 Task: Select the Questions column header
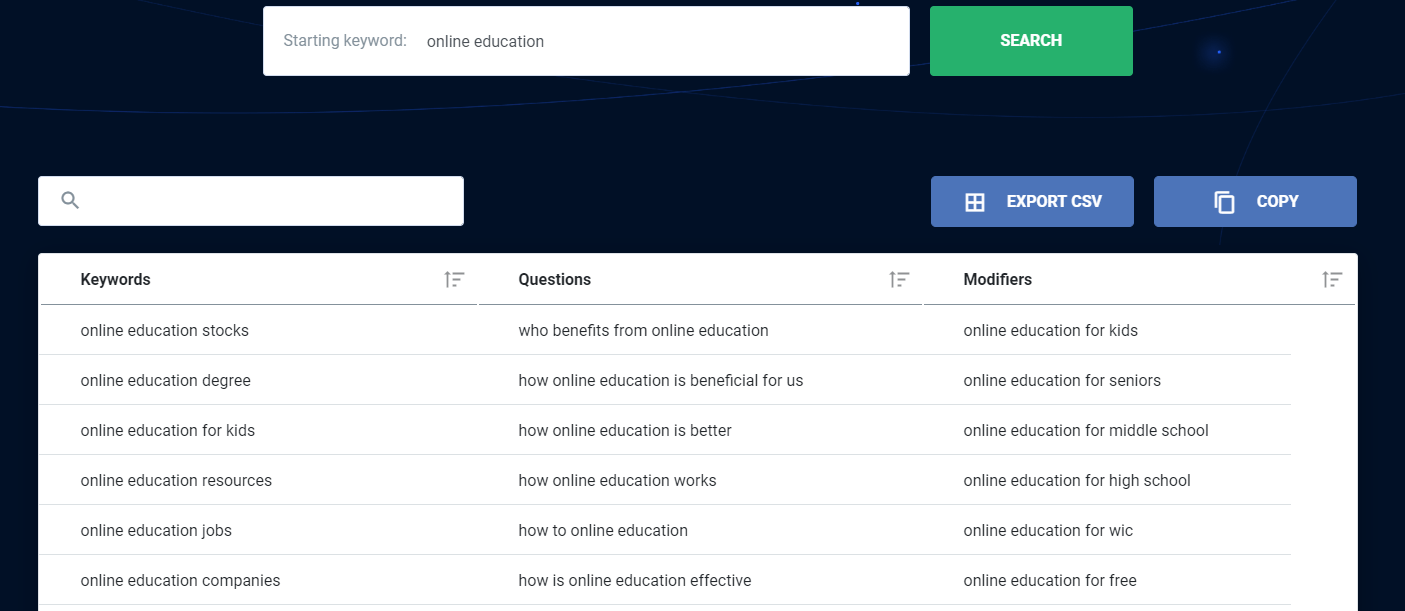coord(554,280)
